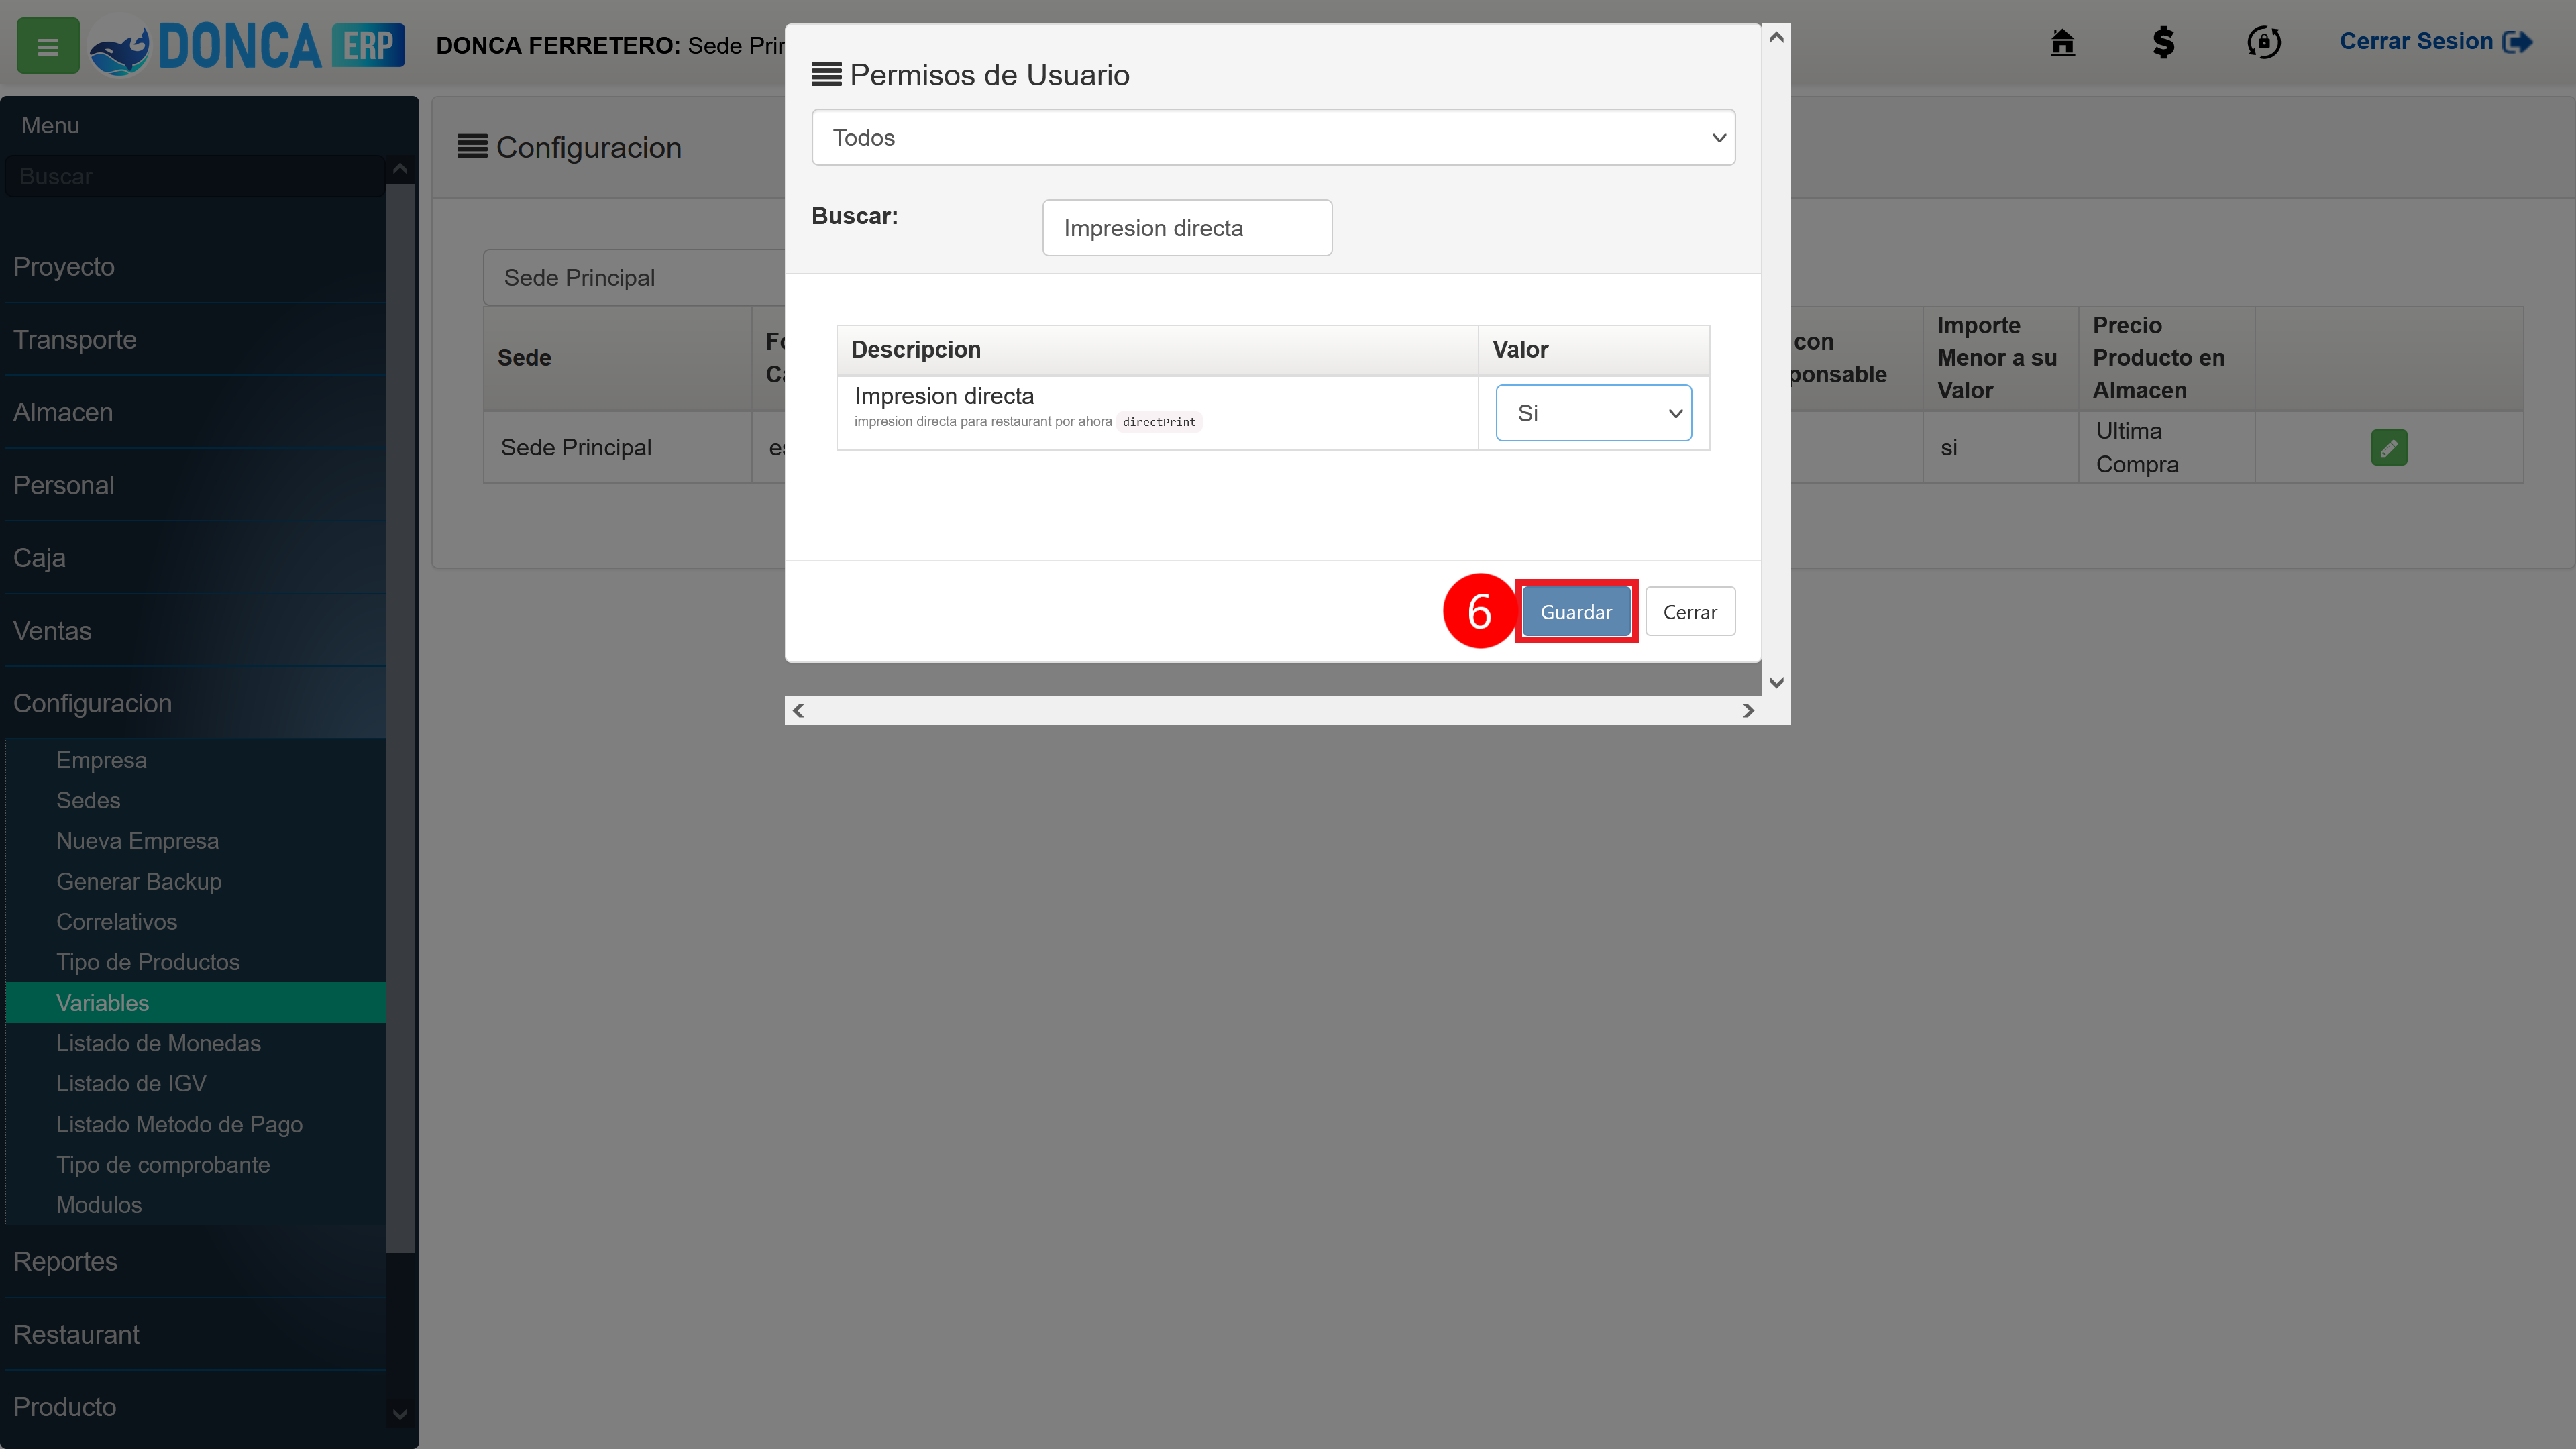This screenshot has height=1449, width=2576.
Task: Expand the Producto menu
Action: coord(194,1407)
